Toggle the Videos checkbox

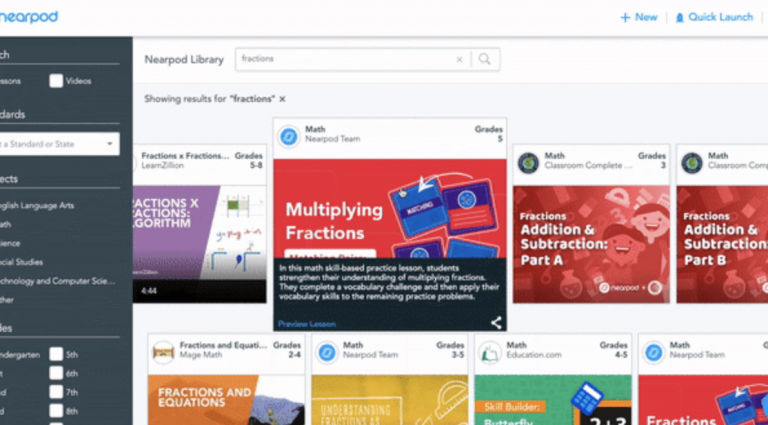(56, 81)
